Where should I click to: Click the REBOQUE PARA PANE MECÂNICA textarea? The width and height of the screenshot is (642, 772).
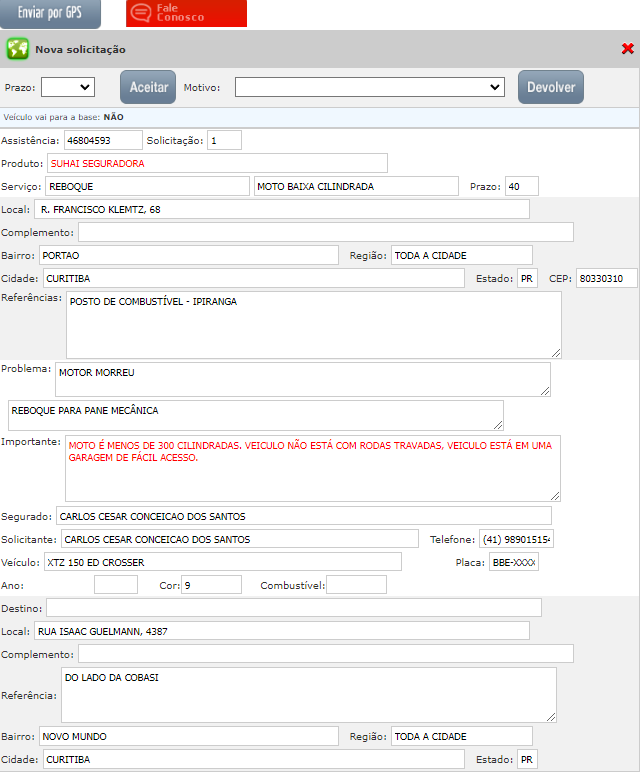(x=256, y=416)
